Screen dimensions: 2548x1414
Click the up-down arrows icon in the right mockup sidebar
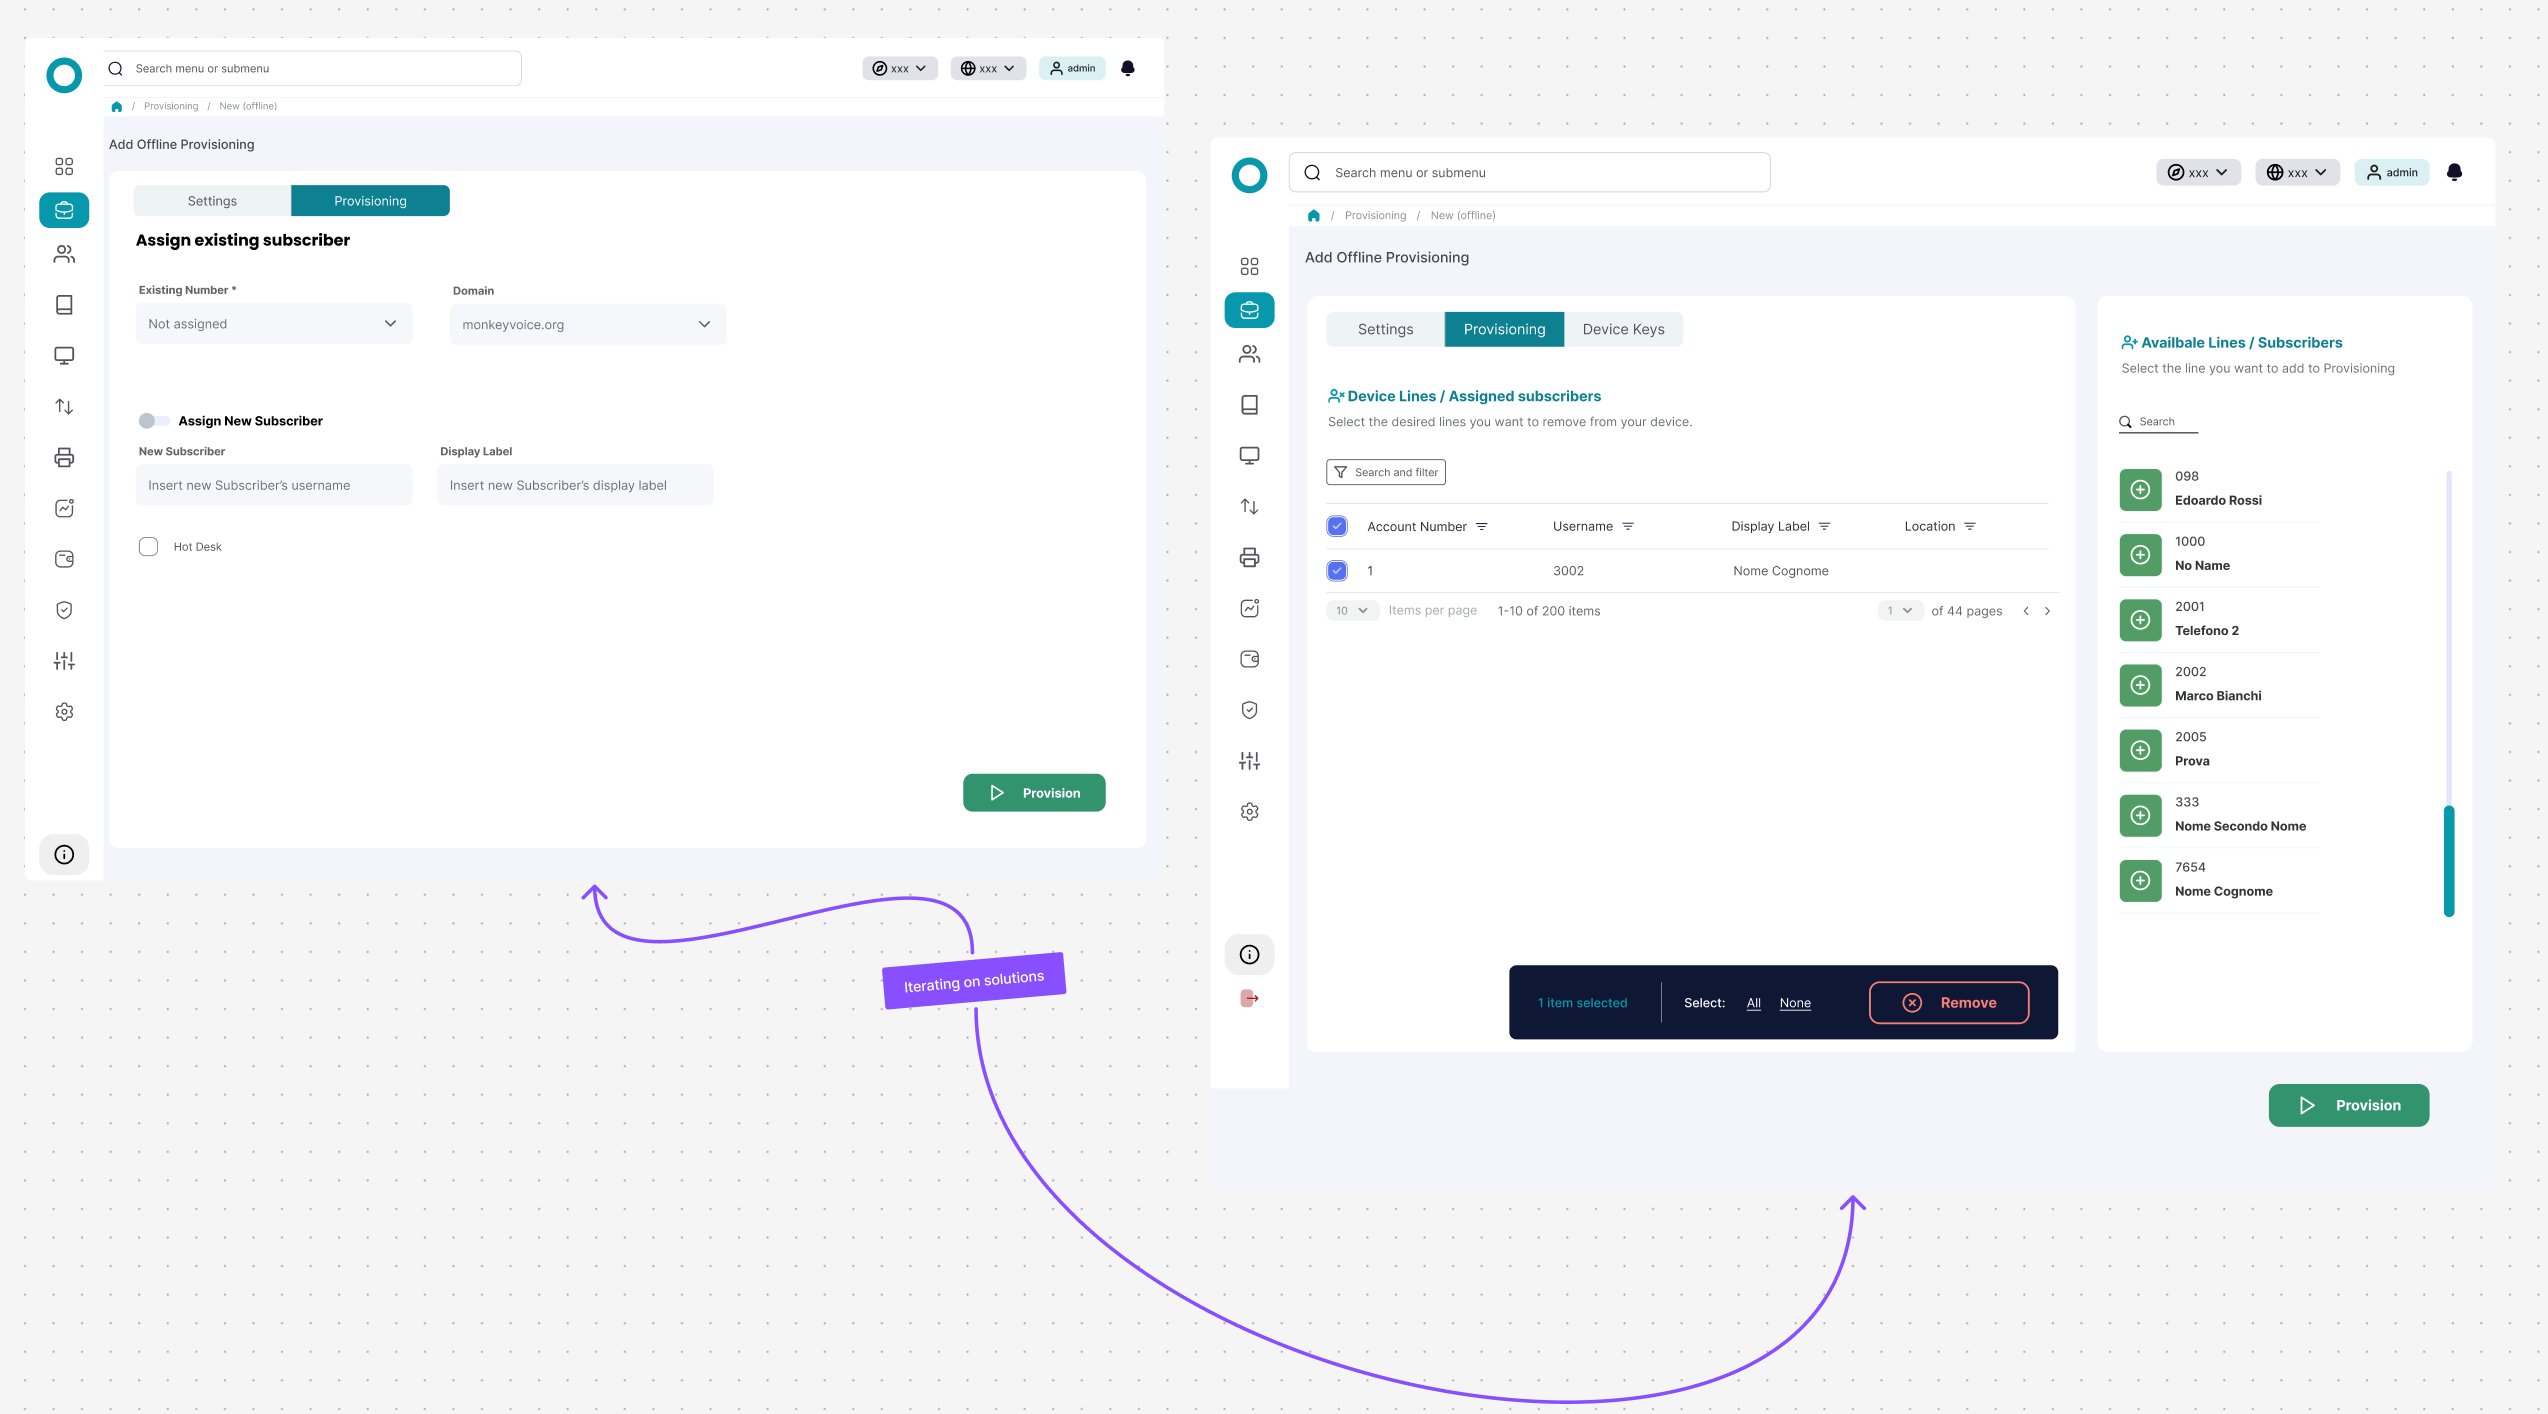1249,507
